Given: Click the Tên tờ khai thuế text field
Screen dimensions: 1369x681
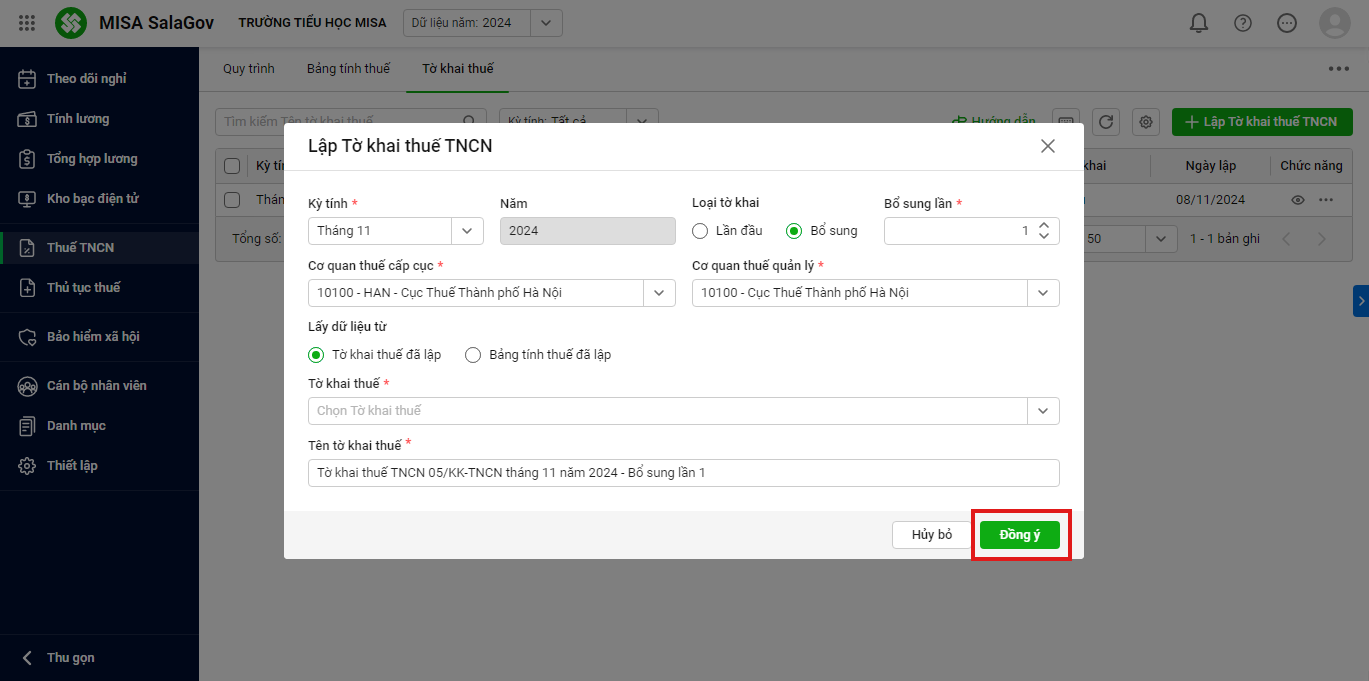Looking at the screenshot, I should pyautogui.click(x=683, y=473).
